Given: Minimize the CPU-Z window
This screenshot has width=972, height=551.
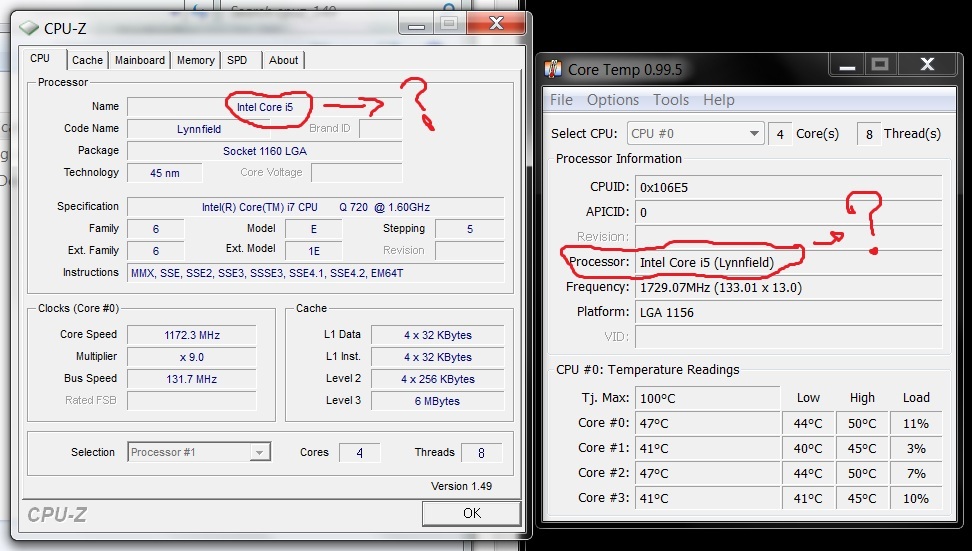Looking at the screenshot, I should click(x=417, y=25).
